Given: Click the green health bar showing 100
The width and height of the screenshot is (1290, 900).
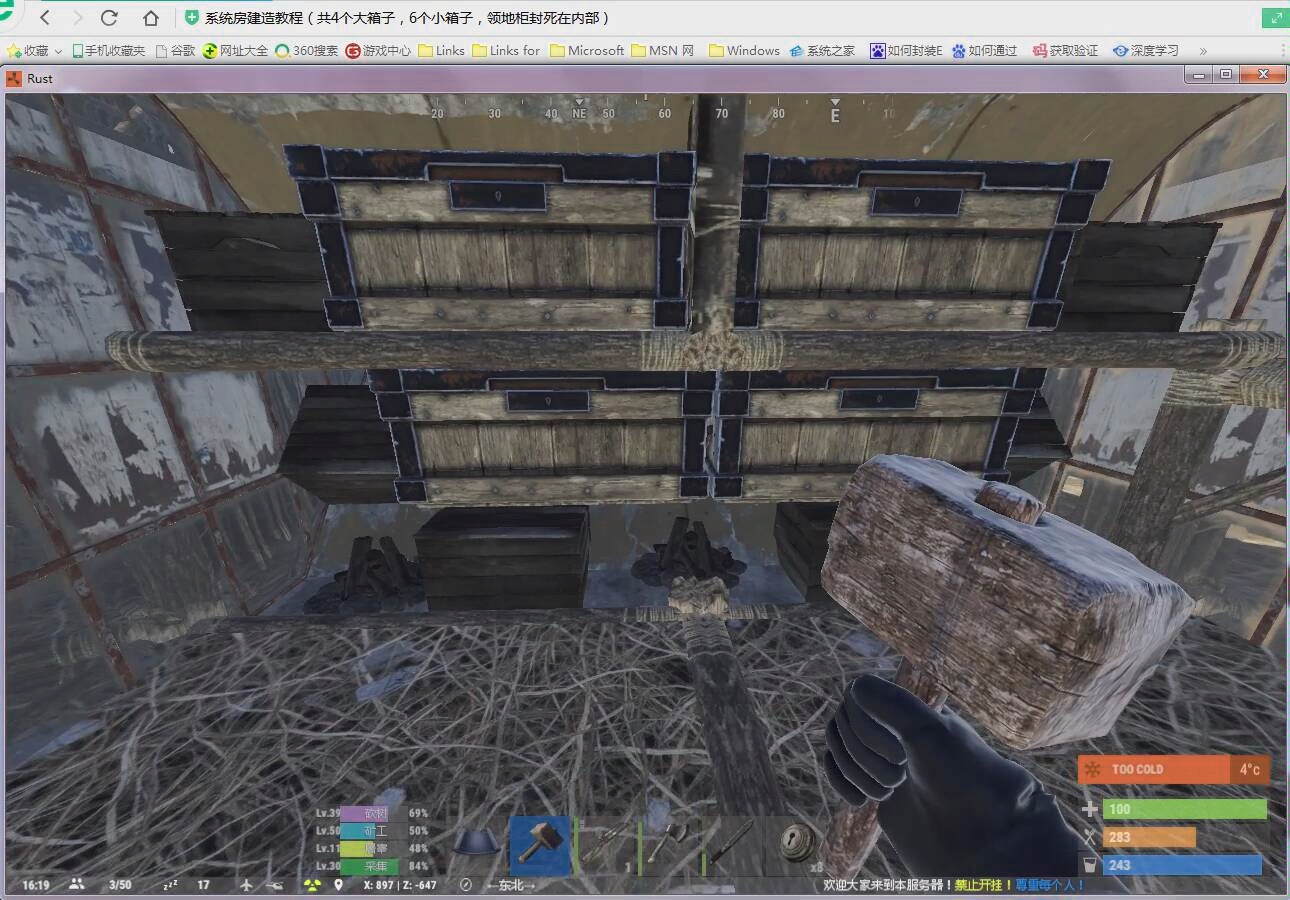Looking at the screenshot, I should tap(1185, 809).
